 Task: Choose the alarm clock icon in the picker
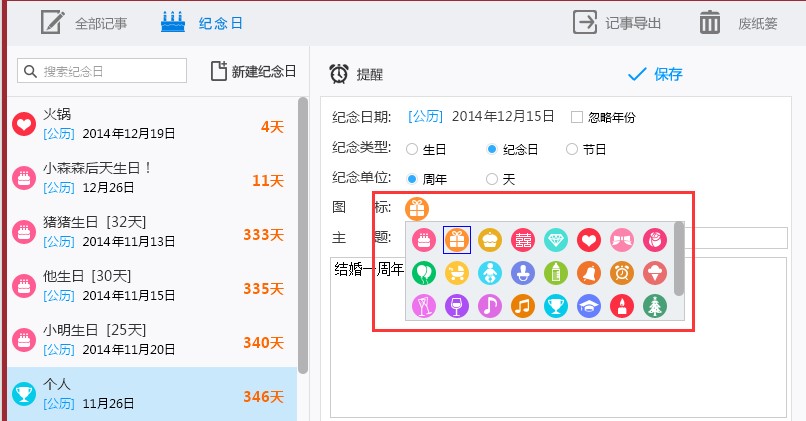point(621,273)
